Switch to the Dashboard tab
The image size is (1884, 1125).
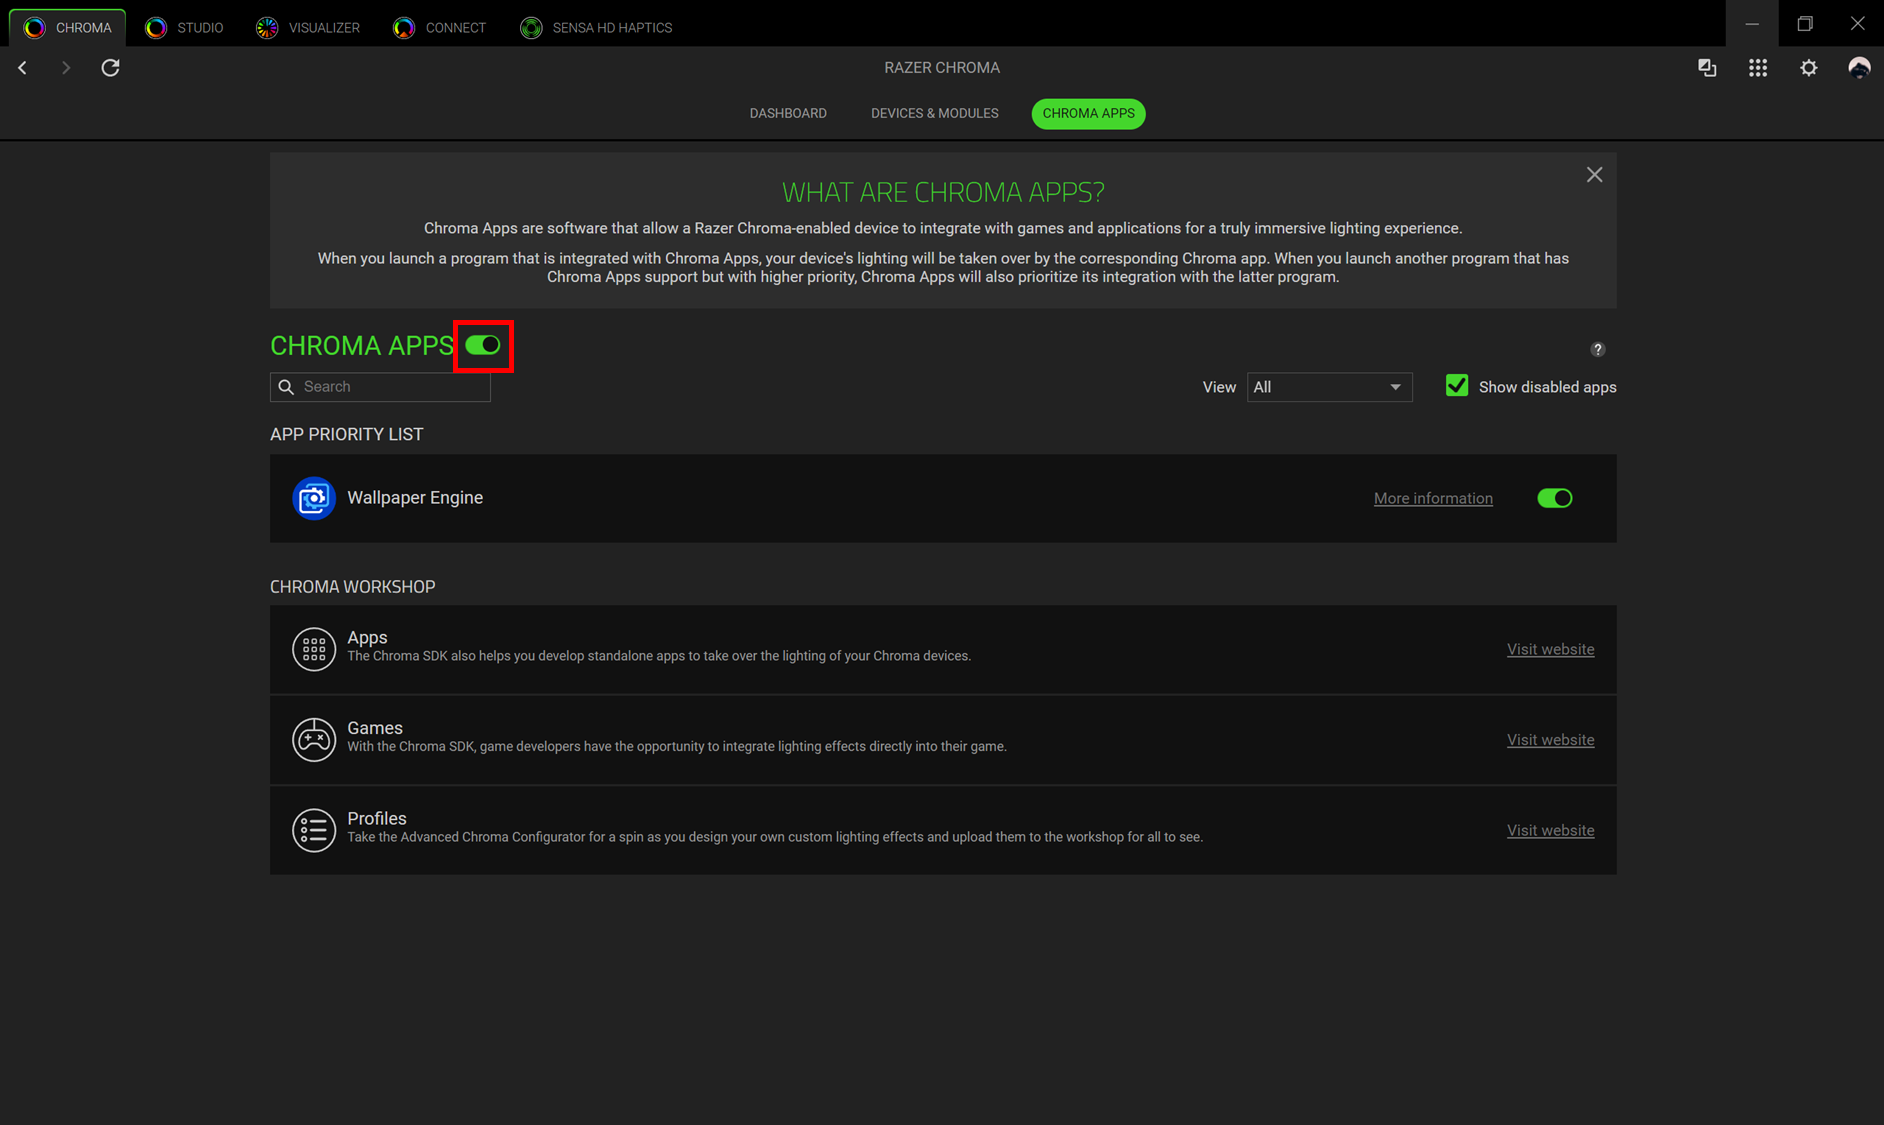[787, 113]
